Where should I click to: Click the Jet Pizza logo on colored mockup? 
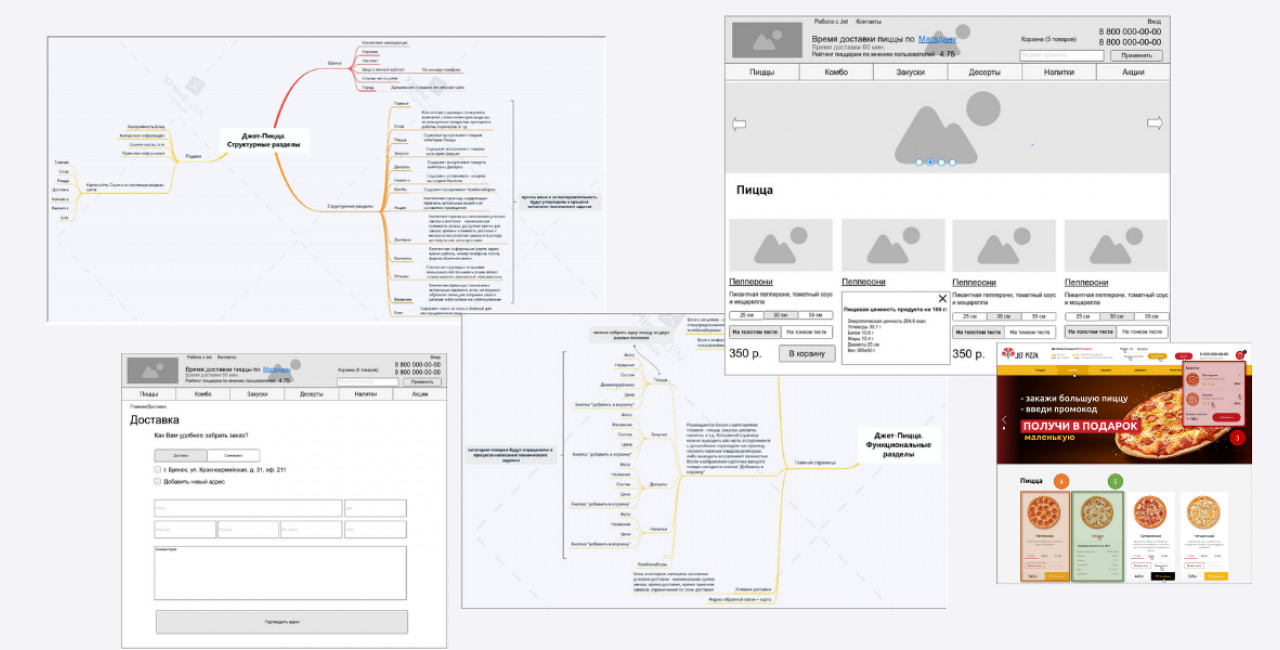pyautogui.click(x=1020, y=353)
